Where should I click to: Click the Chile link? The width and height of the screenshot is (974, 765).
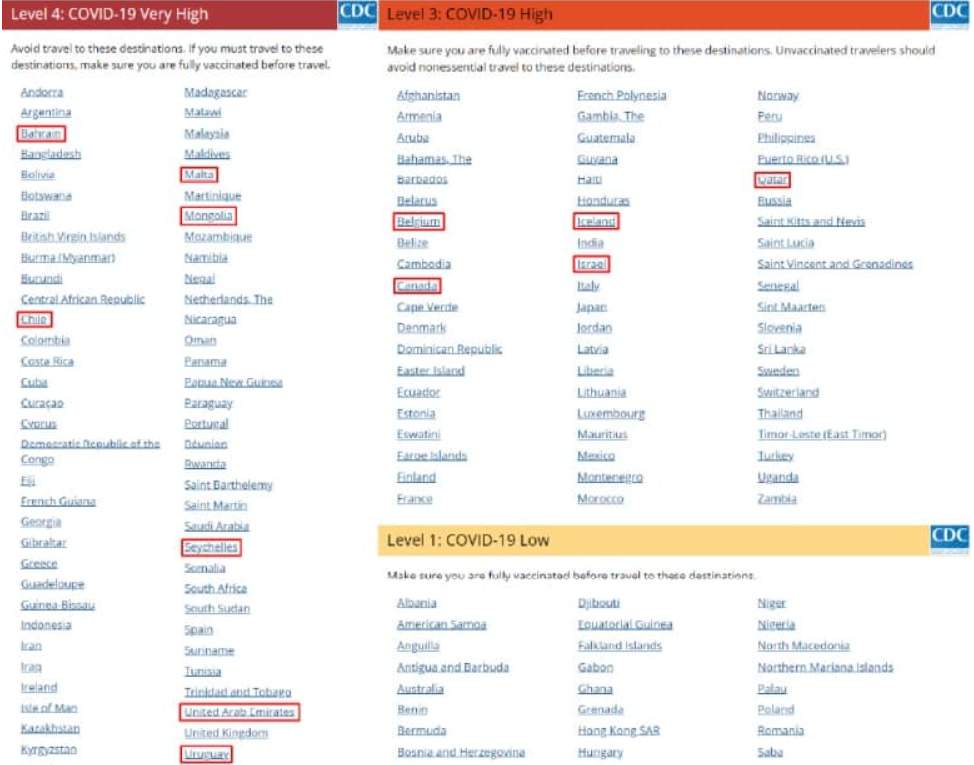point(34,320)
